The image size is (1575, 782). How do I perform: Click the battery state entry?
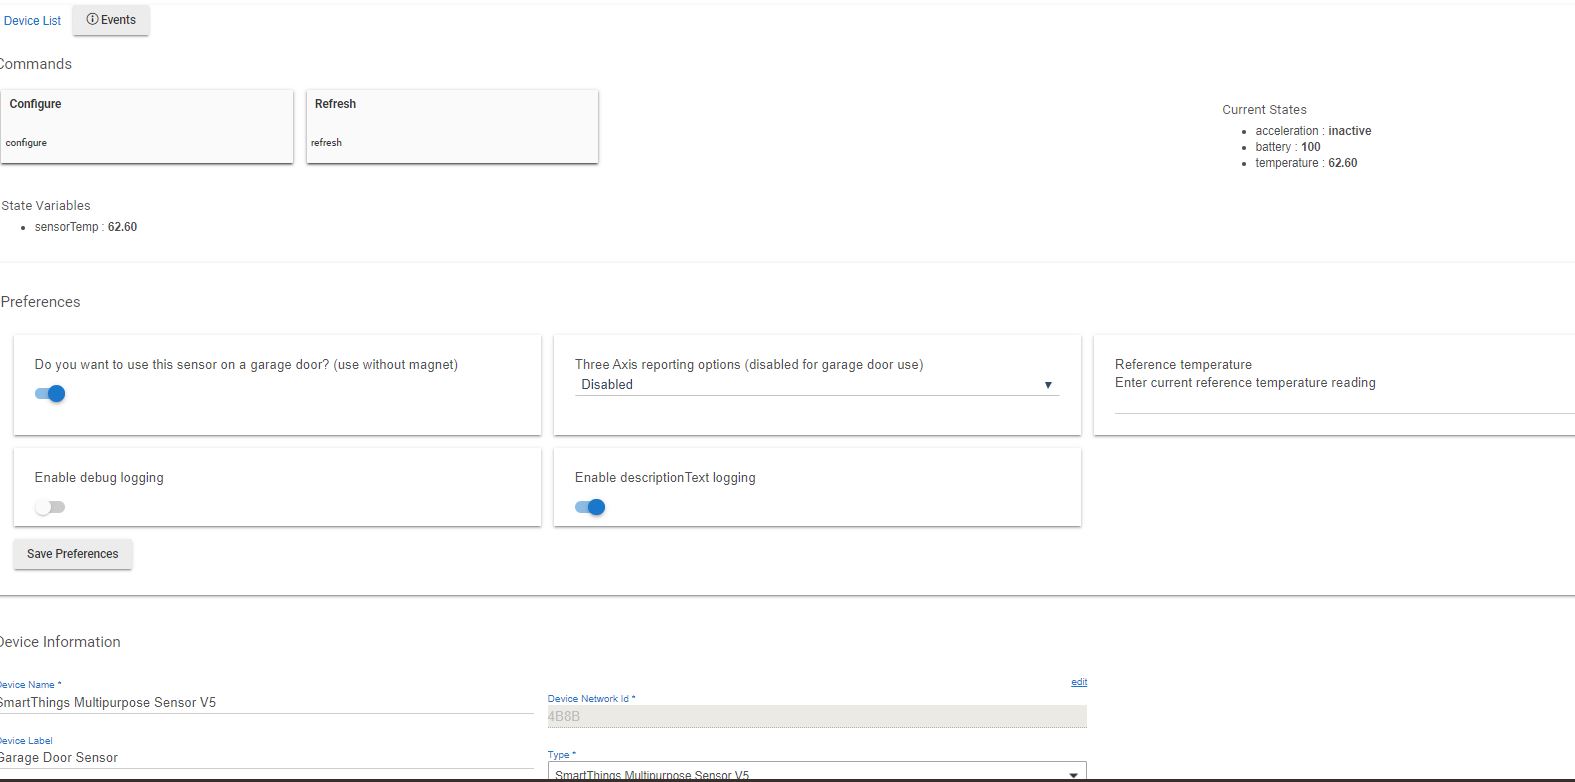1287,147
